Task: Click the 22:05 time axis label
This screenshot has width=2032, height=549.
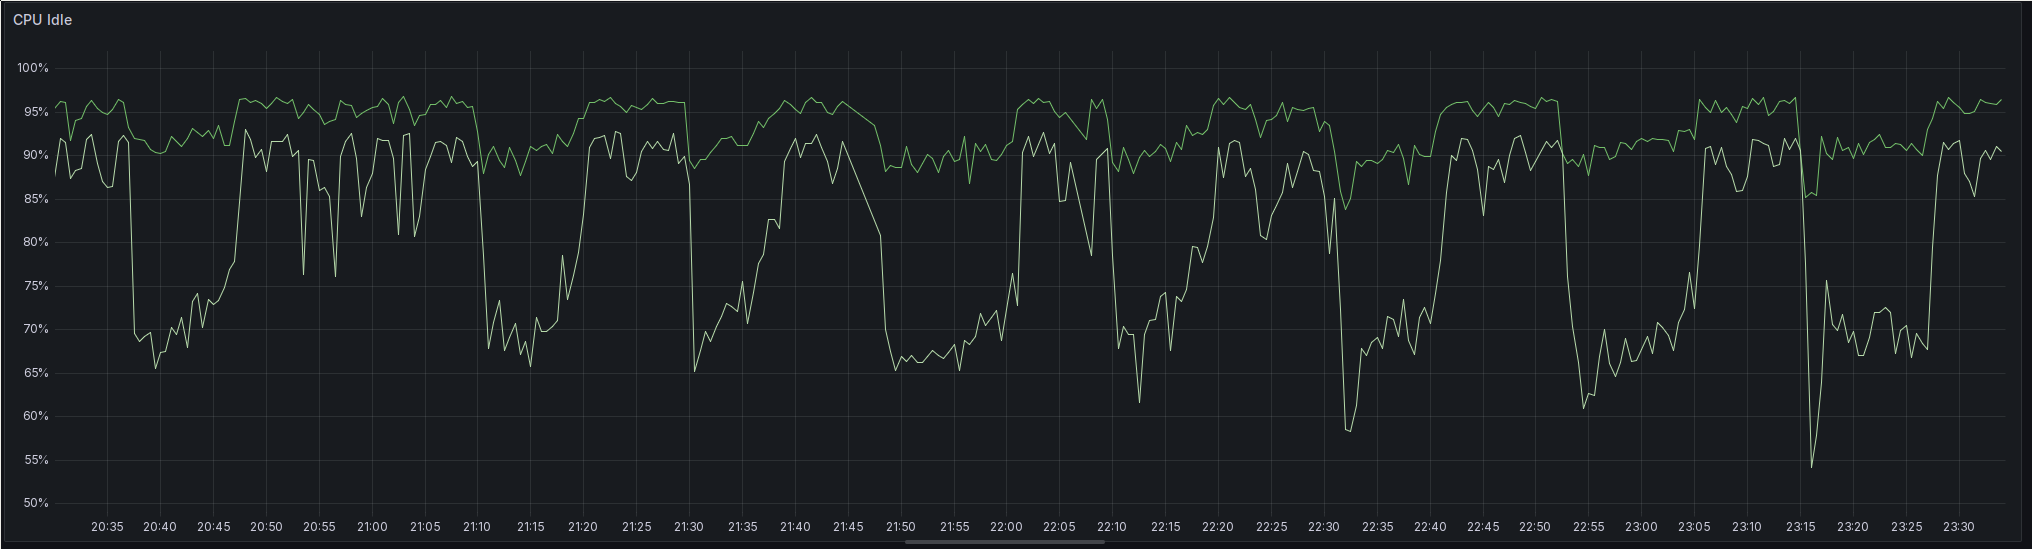Action: (1059, 527)
